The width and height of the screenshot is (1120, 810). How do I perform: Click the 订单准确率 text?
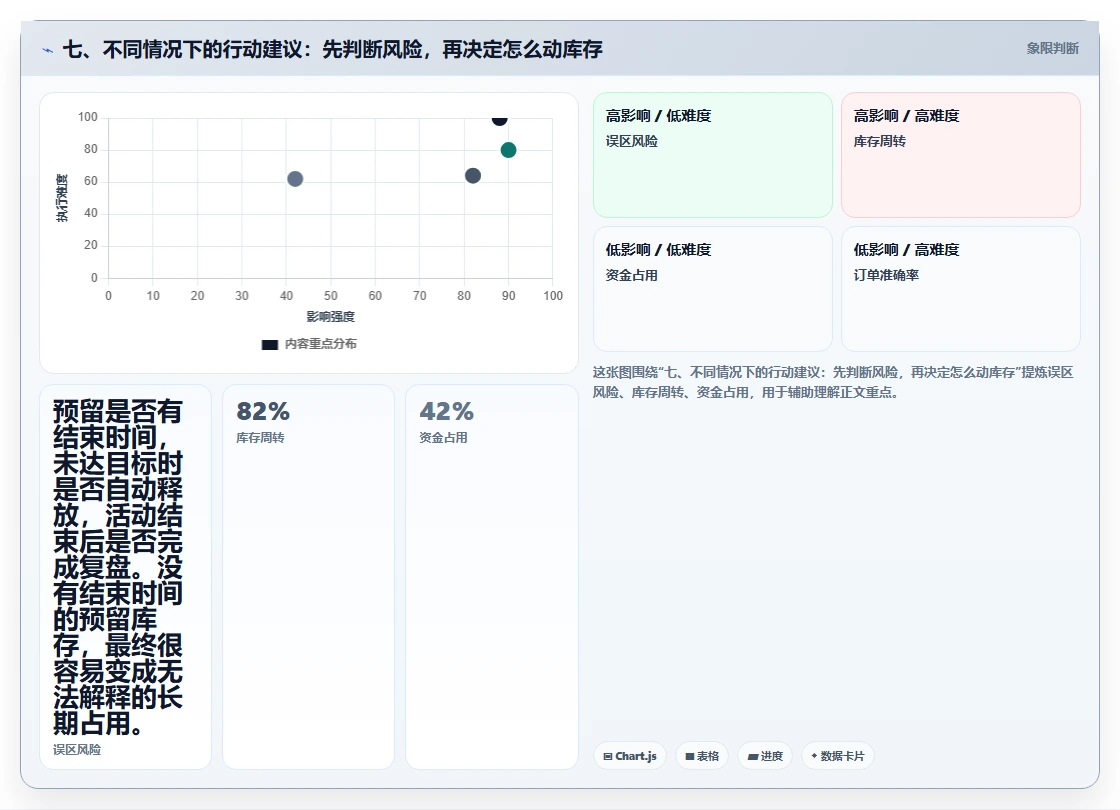pyautogui.click(x=886, y=275)
